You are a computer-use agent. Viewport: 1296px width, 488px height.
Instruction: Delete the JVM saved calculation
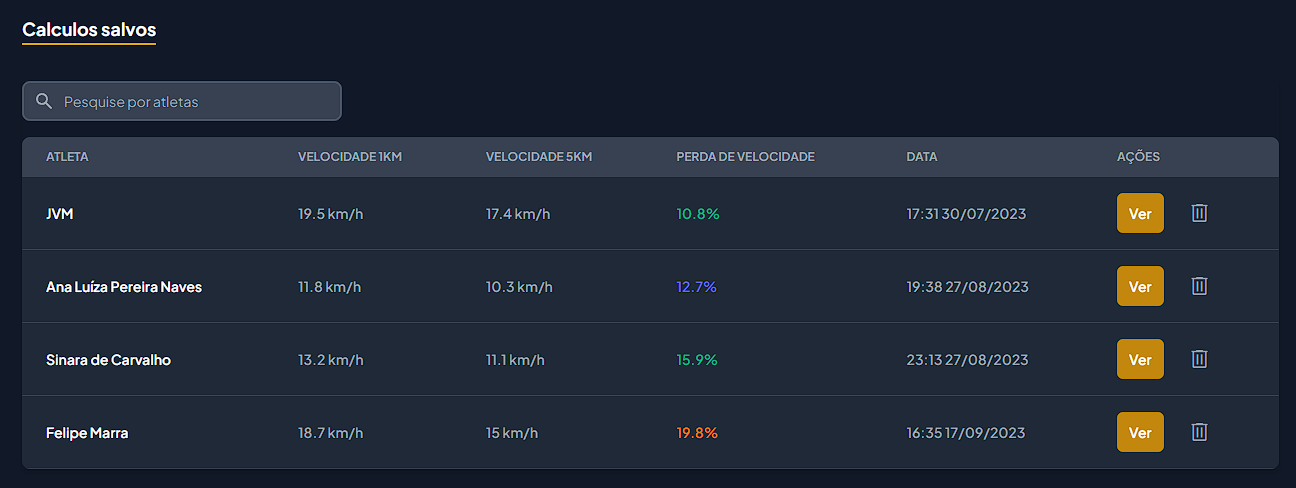(1199, 213)
